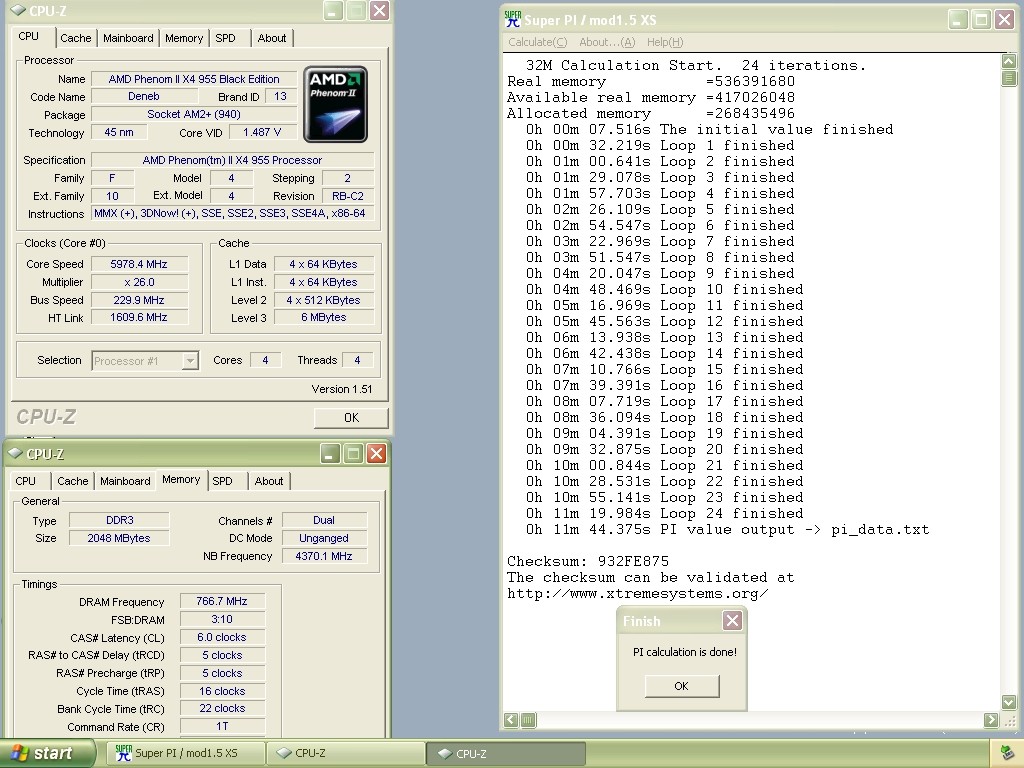Click the Super PI title bar icon

513,20
